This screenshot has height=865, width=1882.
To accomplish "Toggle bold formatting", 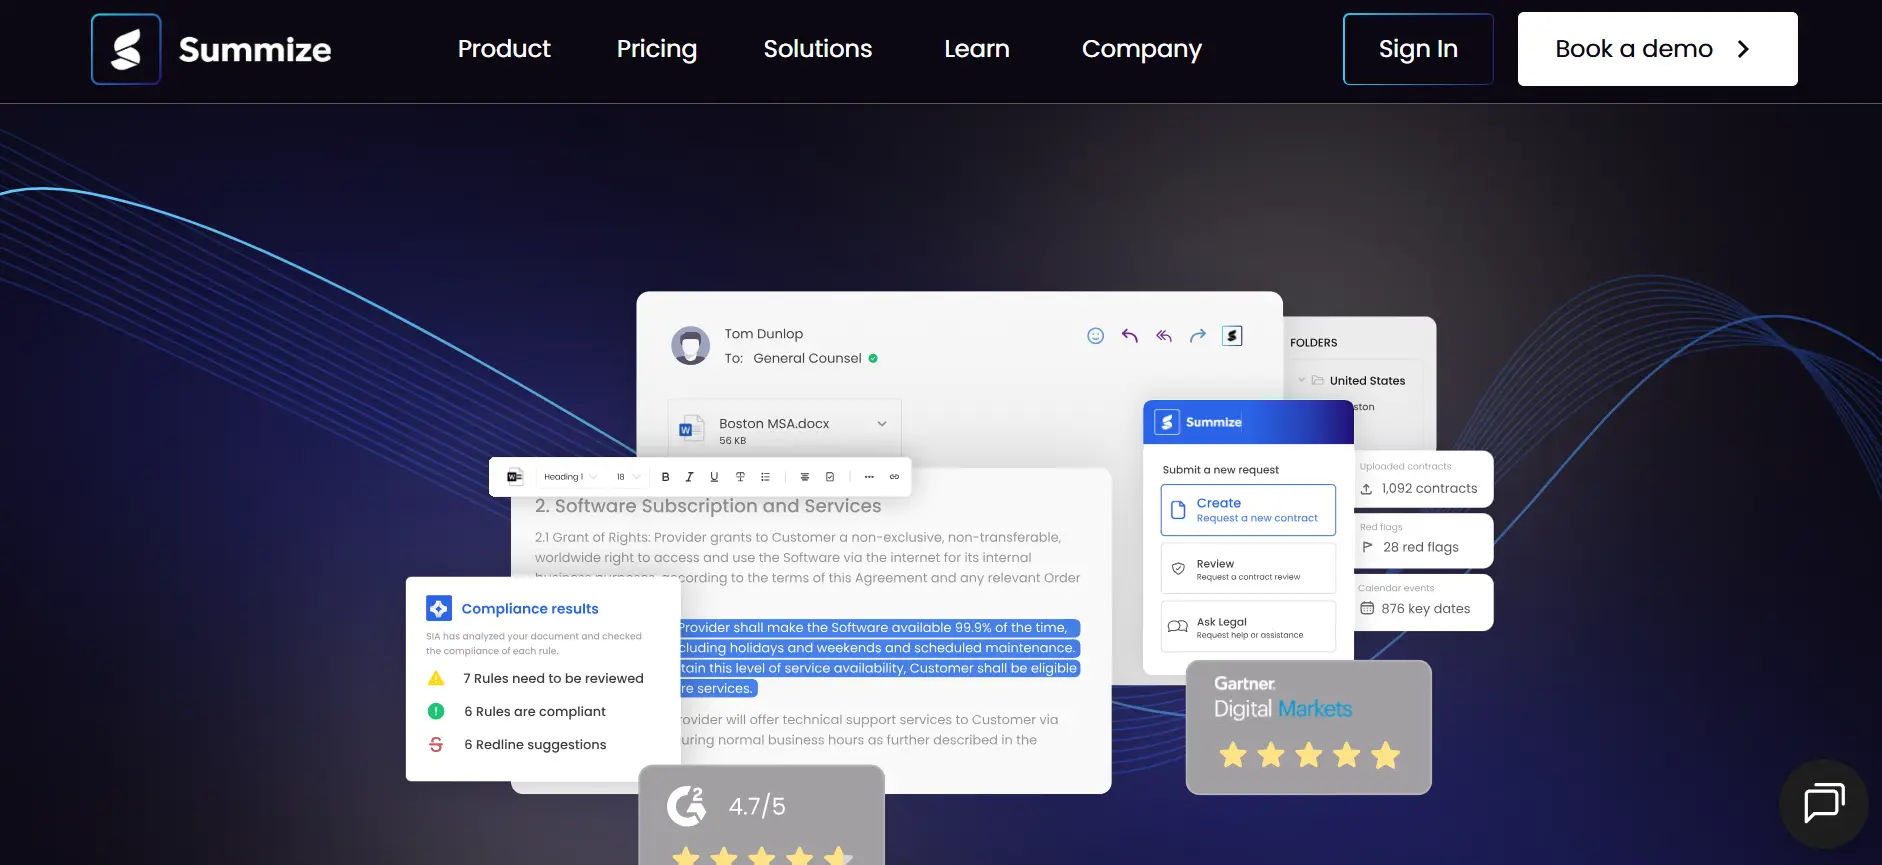I will [x=666, y=477].
